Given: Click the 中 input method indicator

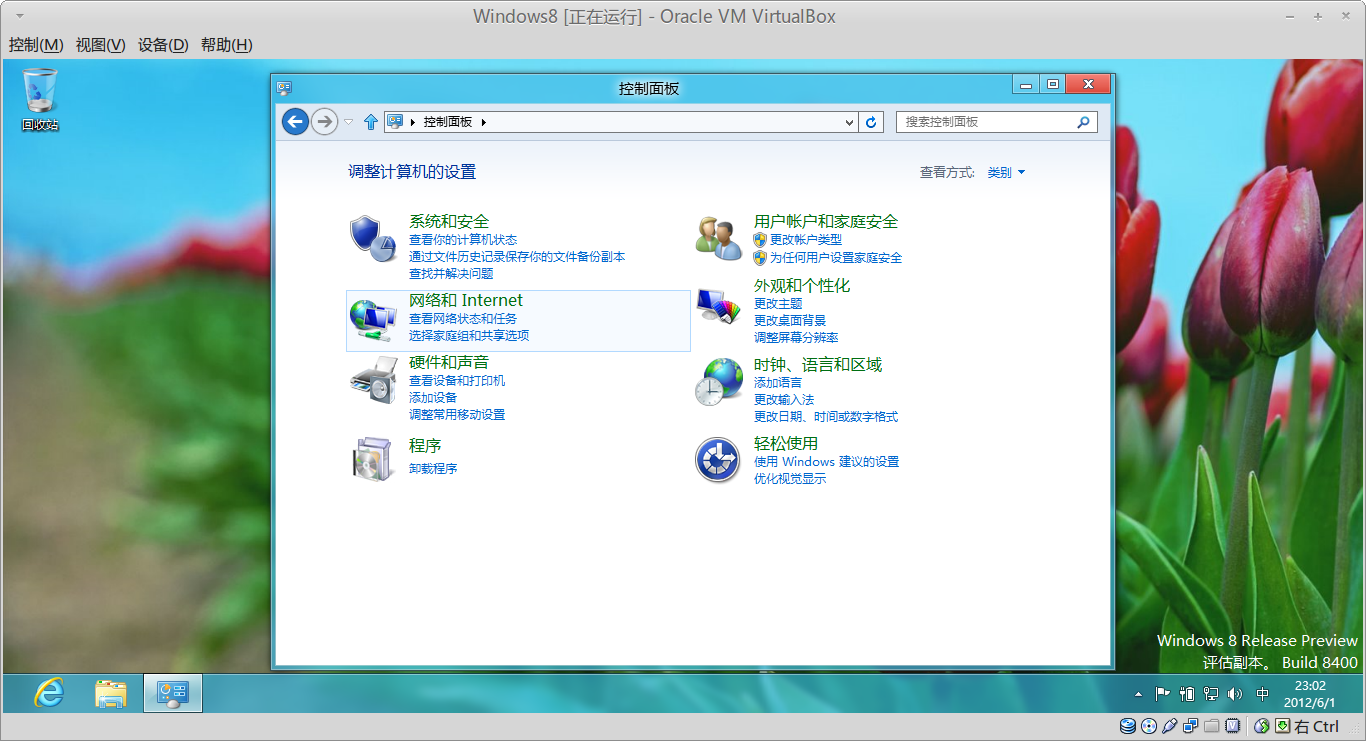Looking at the screenshot, I should point(1263,693).
